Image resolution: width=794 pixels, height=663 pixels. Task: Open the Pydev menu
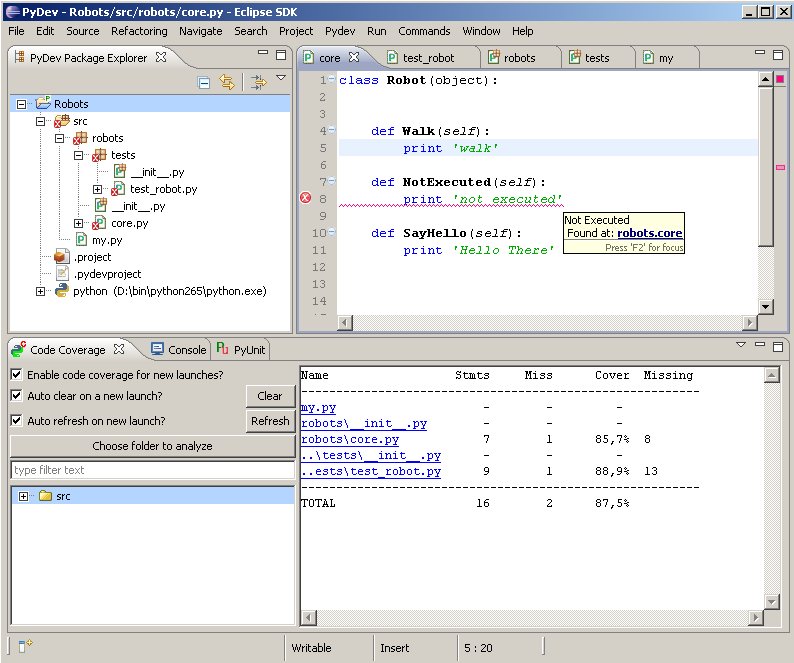tap(340, 31)
